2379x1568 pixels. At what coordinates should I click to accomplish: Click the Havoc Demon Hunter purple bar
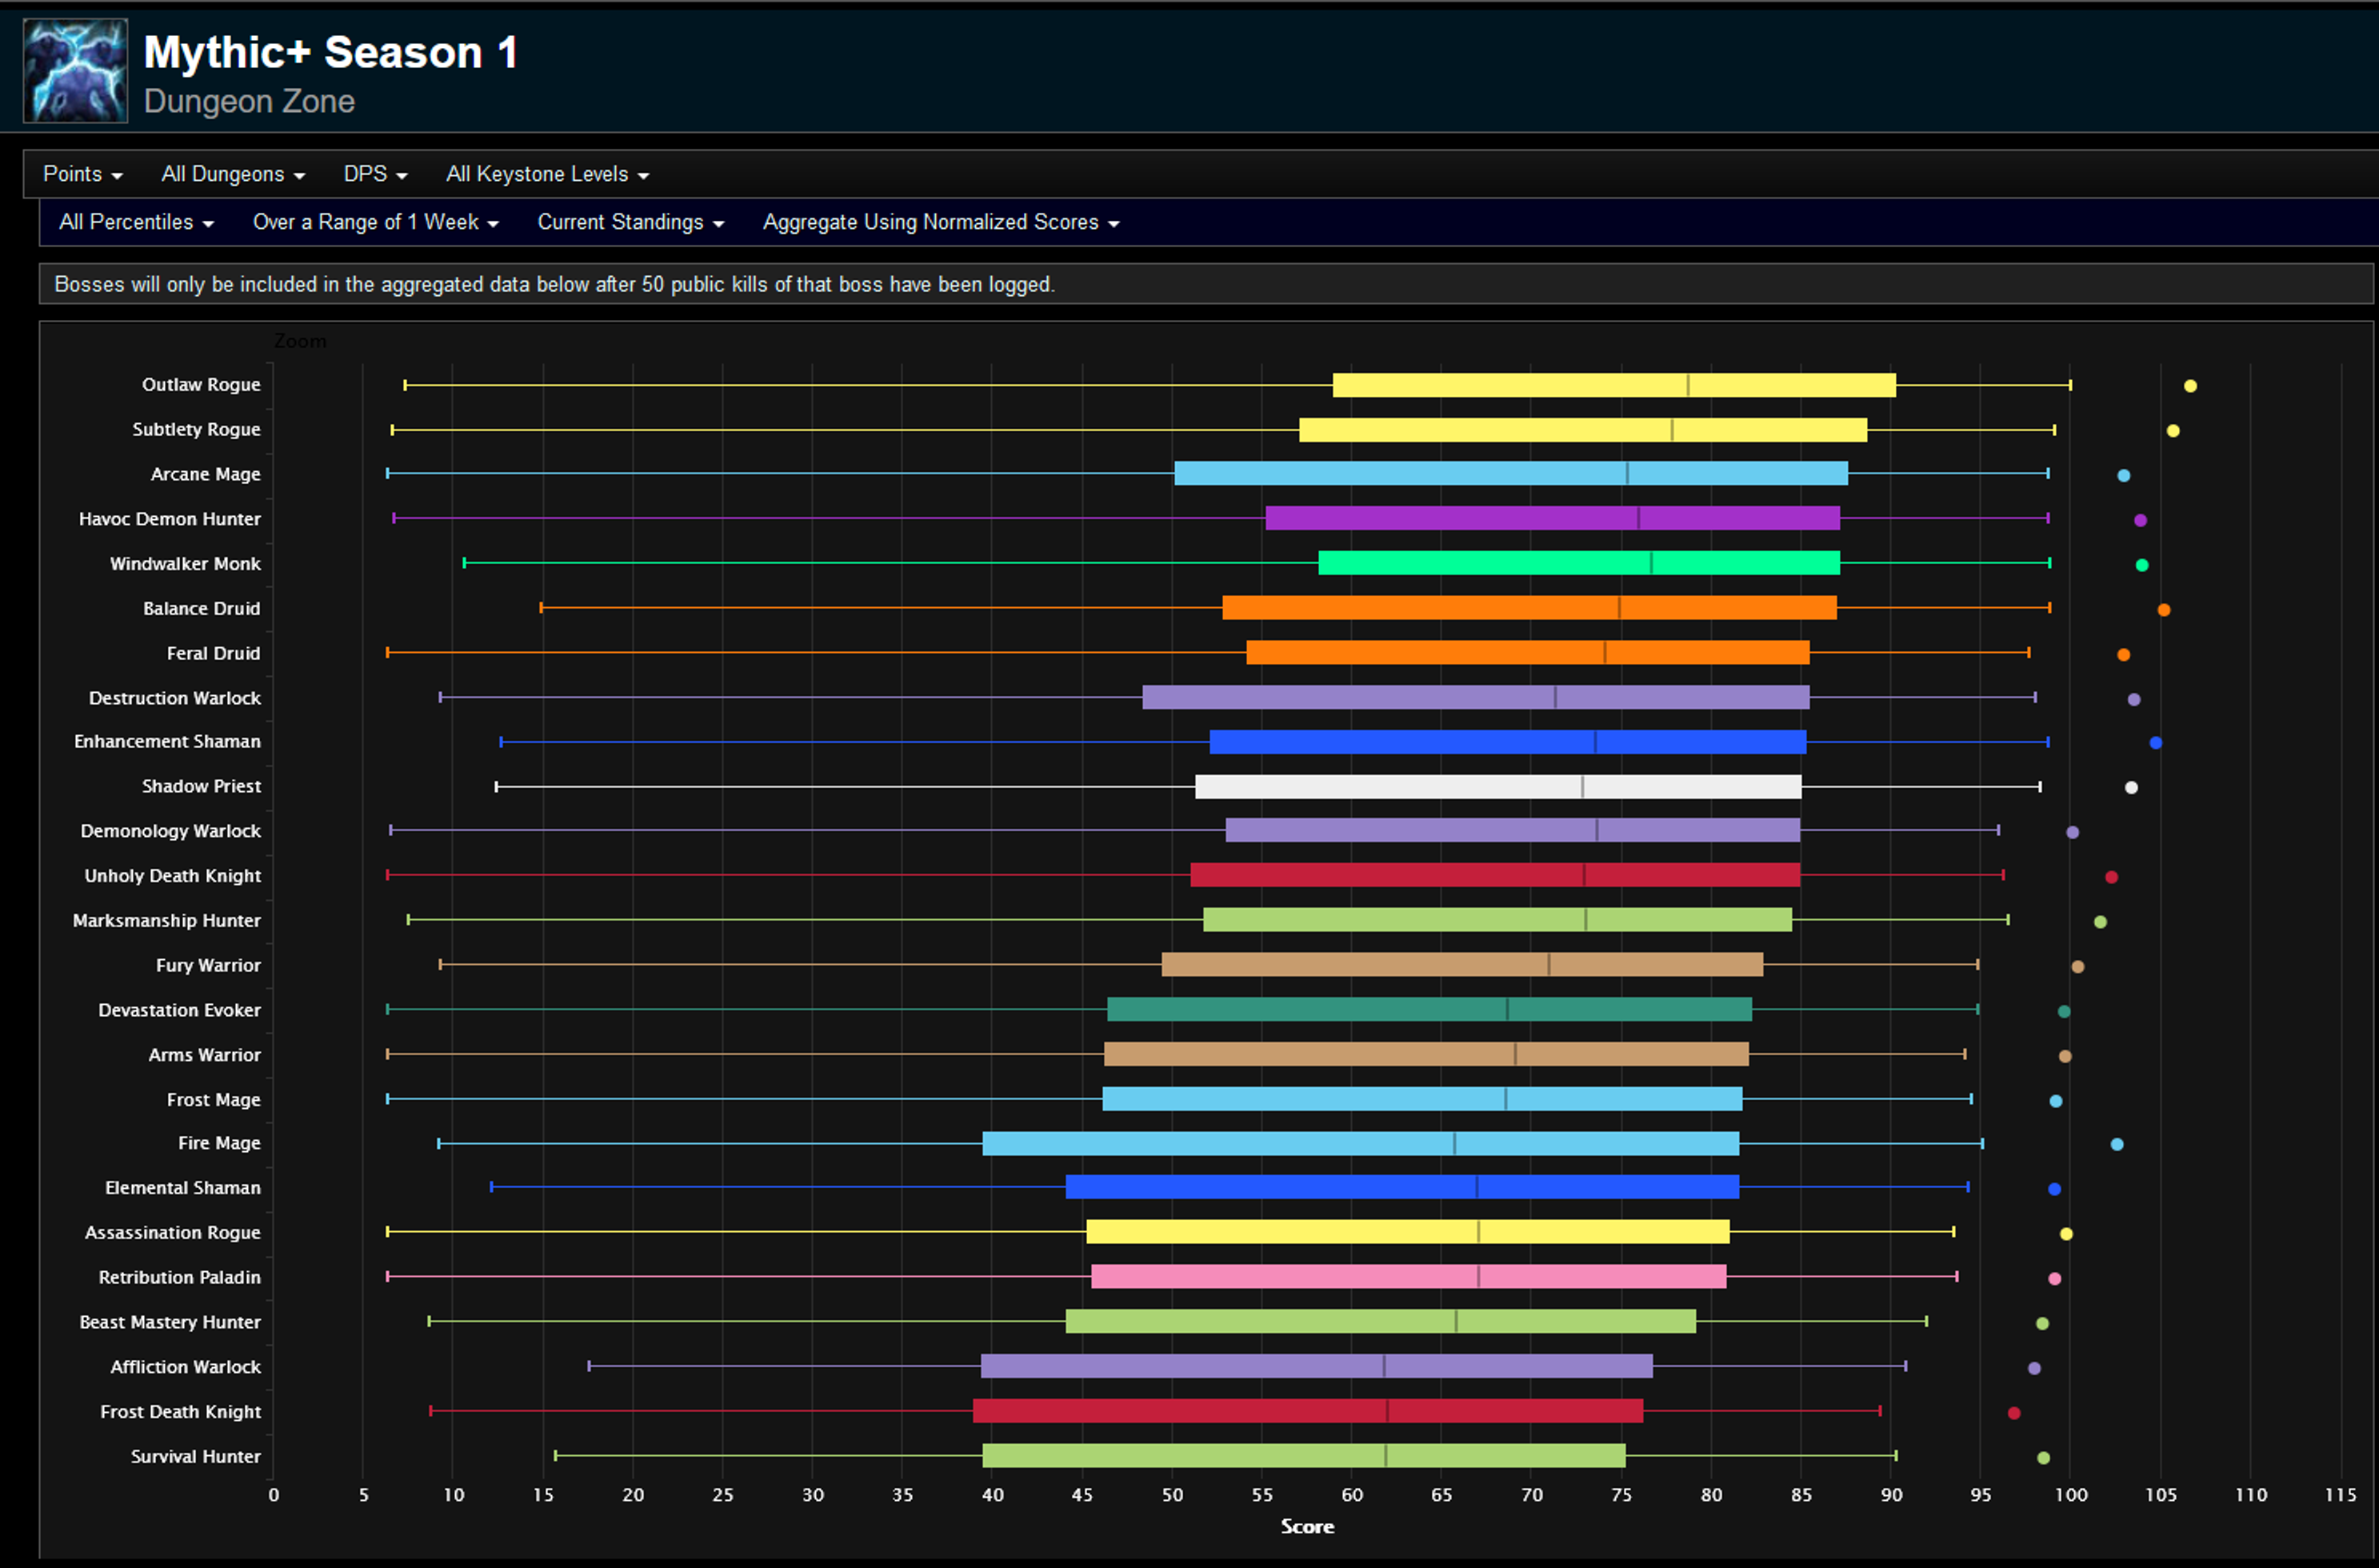(x=1552, y=518)
